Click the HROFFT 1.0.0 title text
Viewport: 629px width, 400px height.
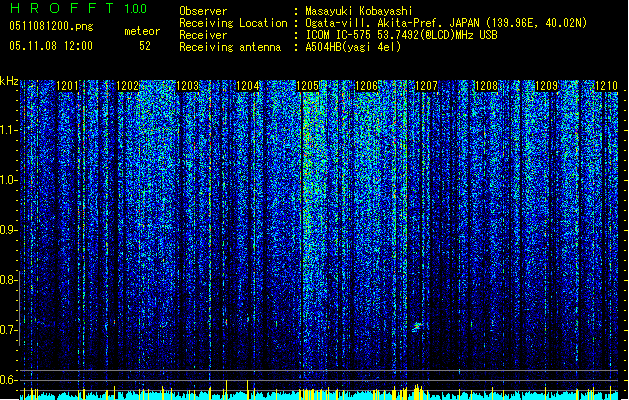78,8
